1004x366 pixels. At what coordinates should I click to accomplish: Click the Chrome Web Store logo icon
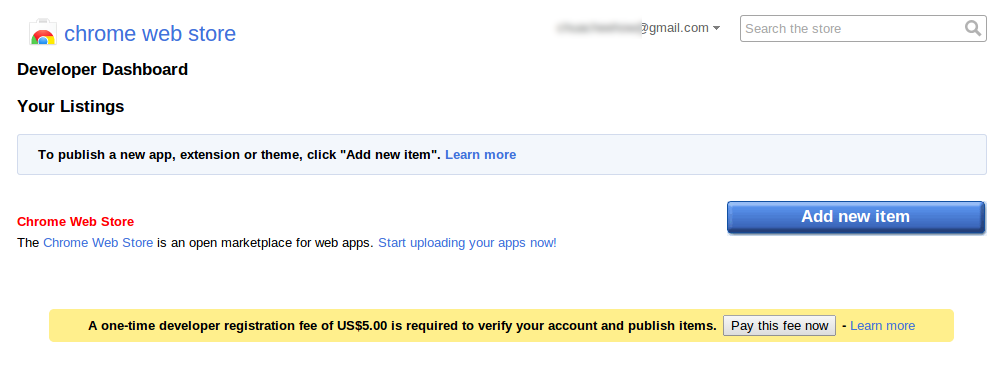[x=43, y=33]
